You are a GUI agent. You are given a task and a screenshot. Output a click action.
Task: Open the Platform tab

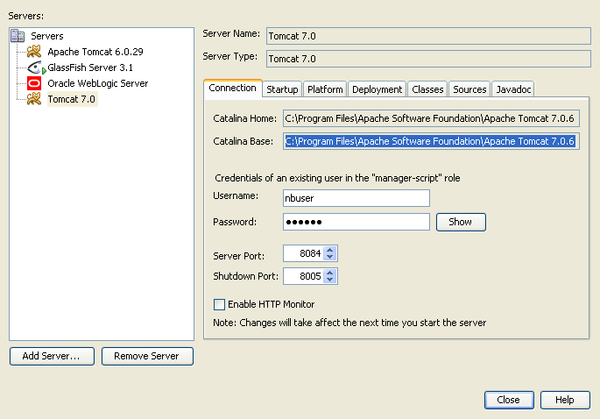[x=325, y=89]
